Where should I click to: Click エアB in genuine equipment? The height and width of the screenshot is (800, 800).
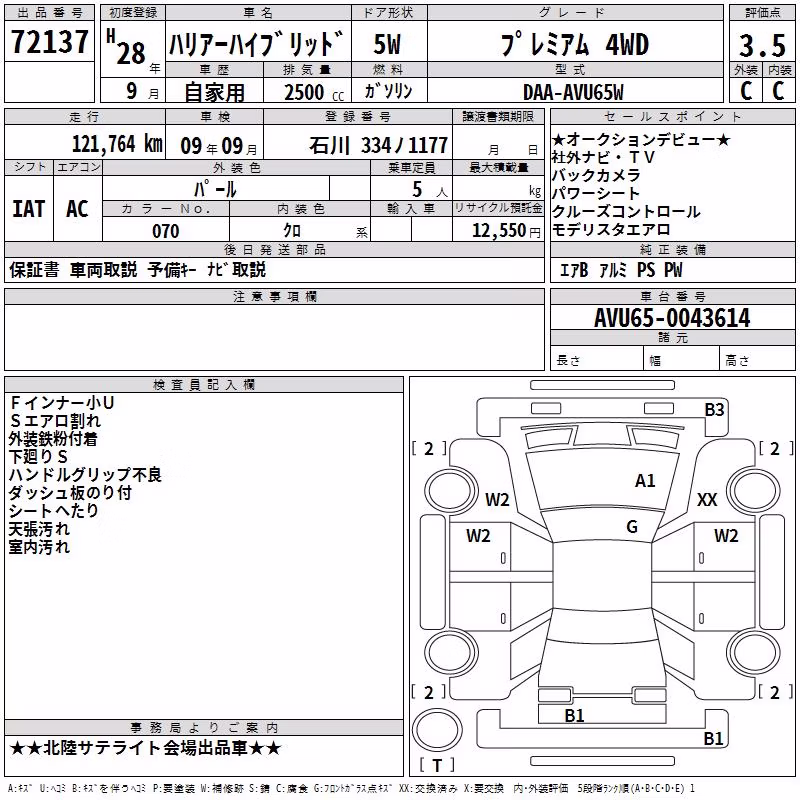point(574,270)
